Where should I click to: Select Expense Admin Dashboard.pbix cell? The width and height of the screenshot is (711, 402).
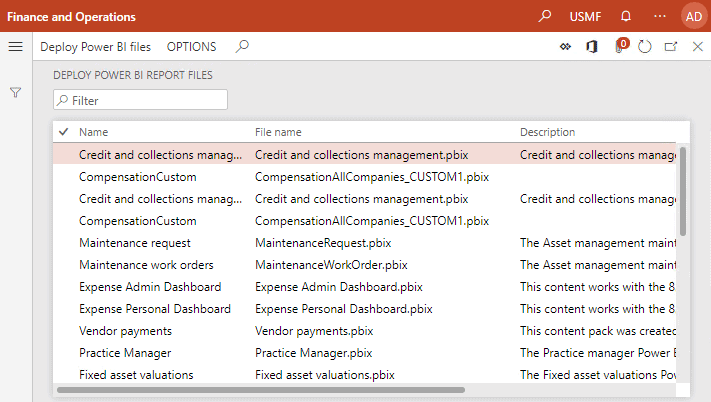click(339, 287)
